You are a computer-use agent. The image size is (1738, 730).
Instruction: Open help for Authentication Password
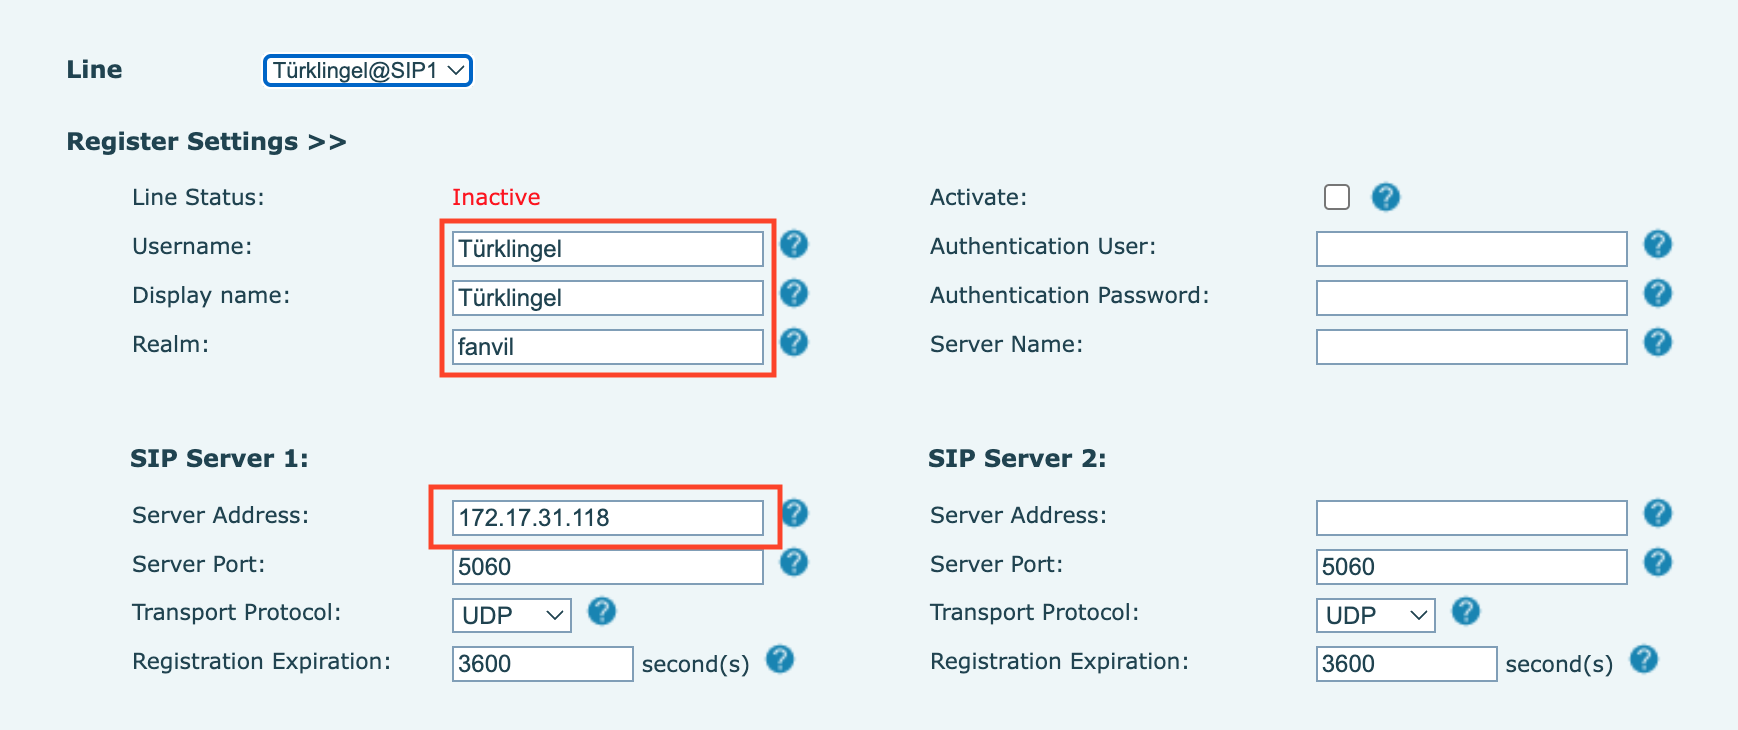[x=1657, y=294]
